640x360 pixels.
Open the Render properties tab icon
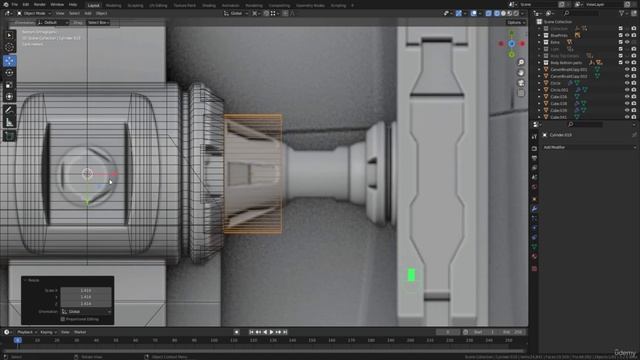click(x=534, y=148)
